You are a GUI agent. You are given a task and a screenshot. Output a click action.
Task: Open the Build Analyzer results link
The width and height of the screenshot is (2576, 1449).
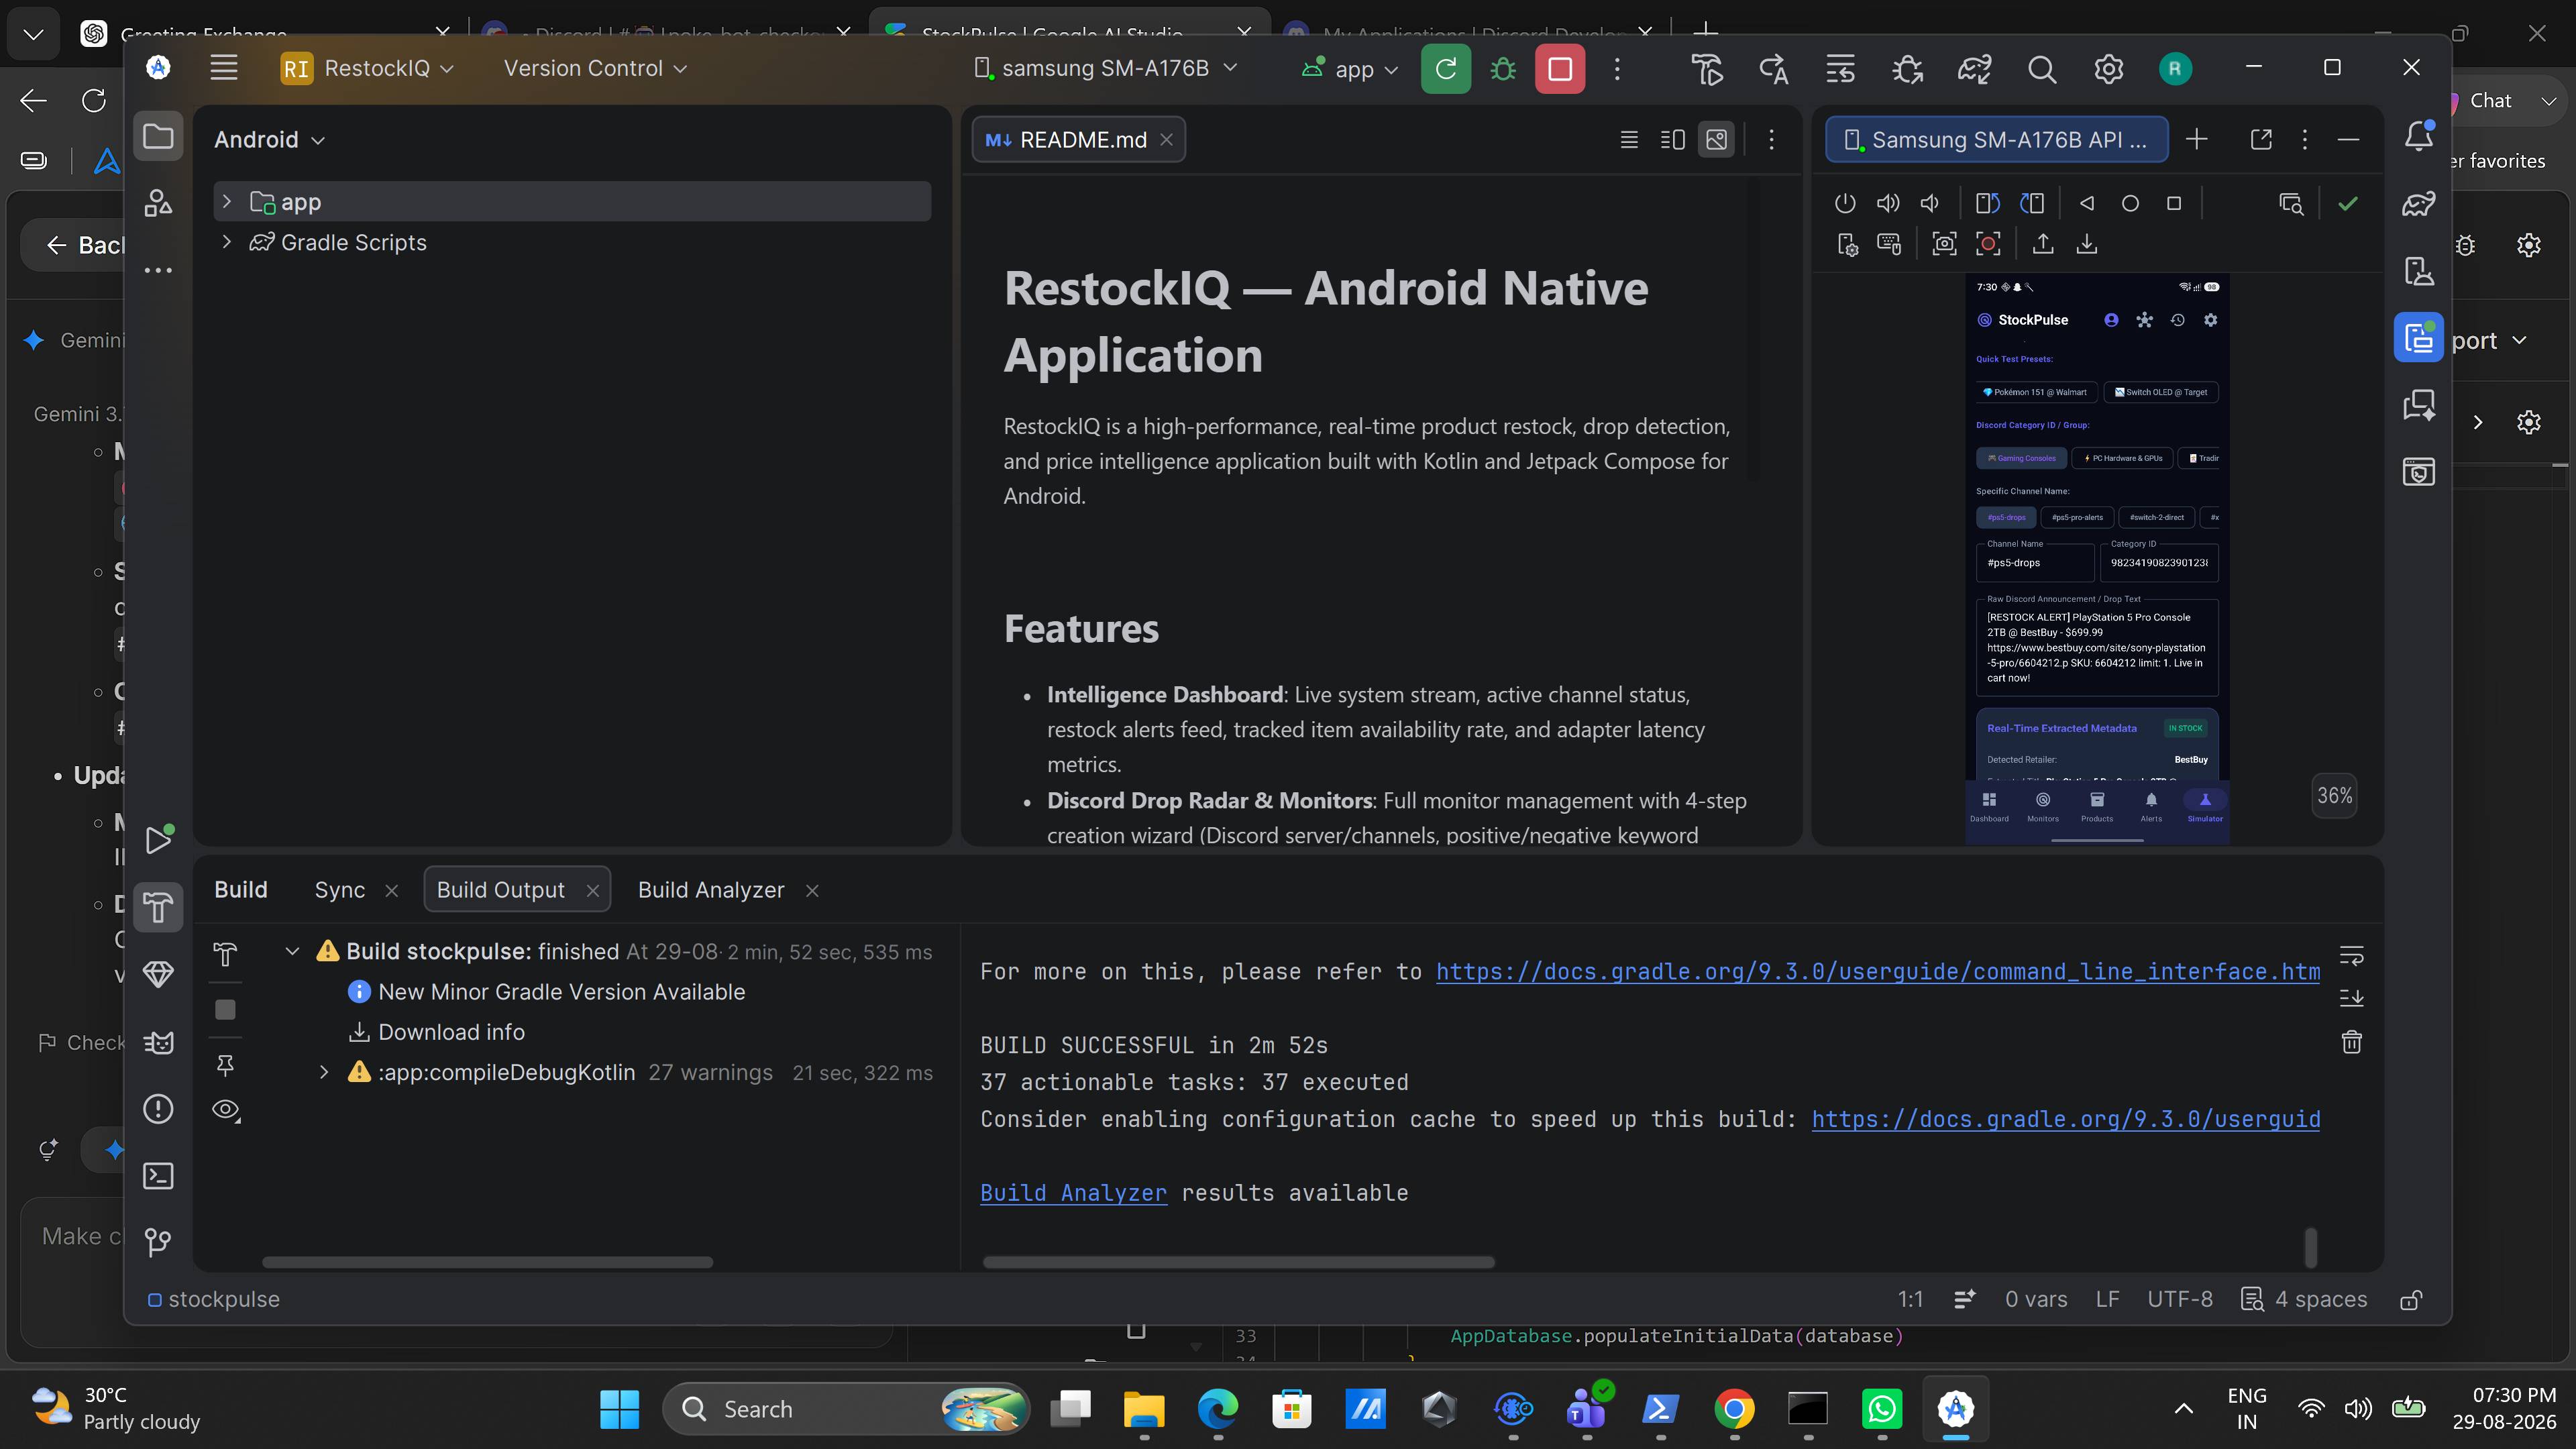[x=1073, y=1193]
